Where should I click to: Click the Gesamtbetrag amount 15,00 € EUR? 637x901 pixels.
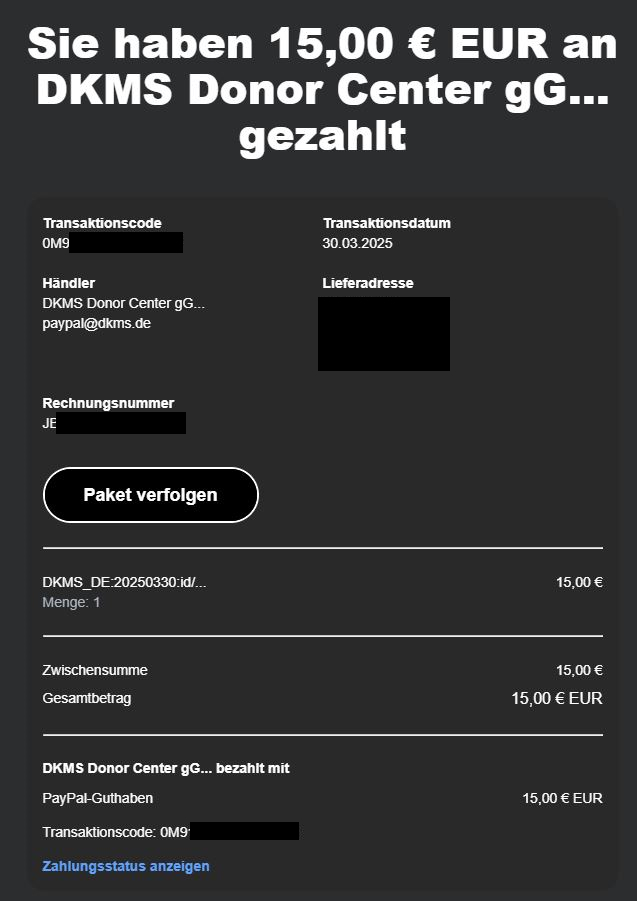point(556,698)
